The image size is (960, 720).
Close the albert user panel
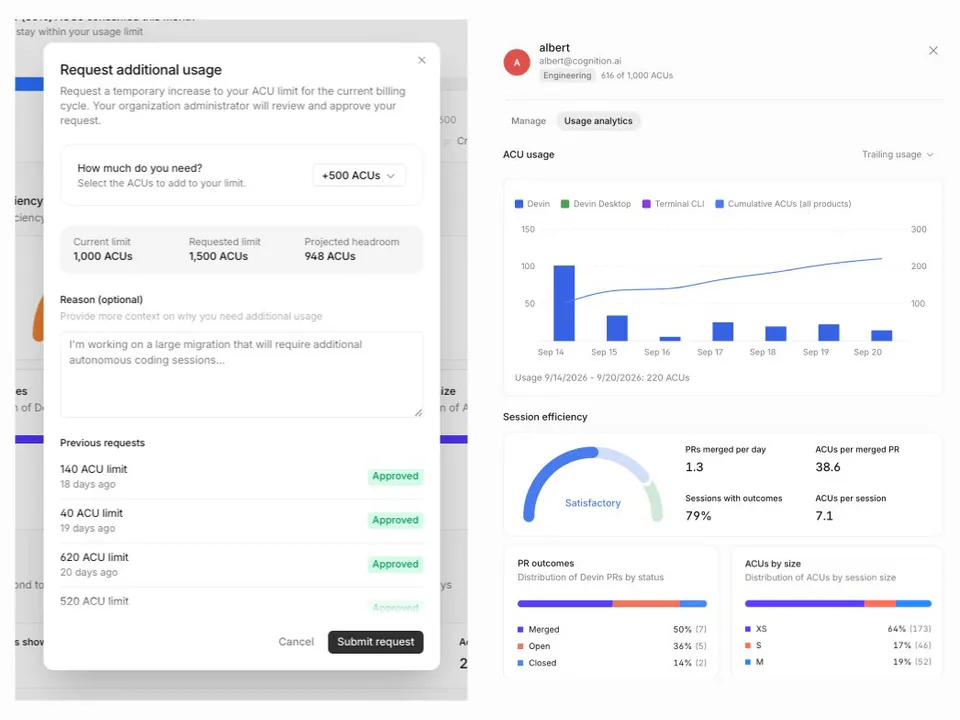[x=932, y=50]
